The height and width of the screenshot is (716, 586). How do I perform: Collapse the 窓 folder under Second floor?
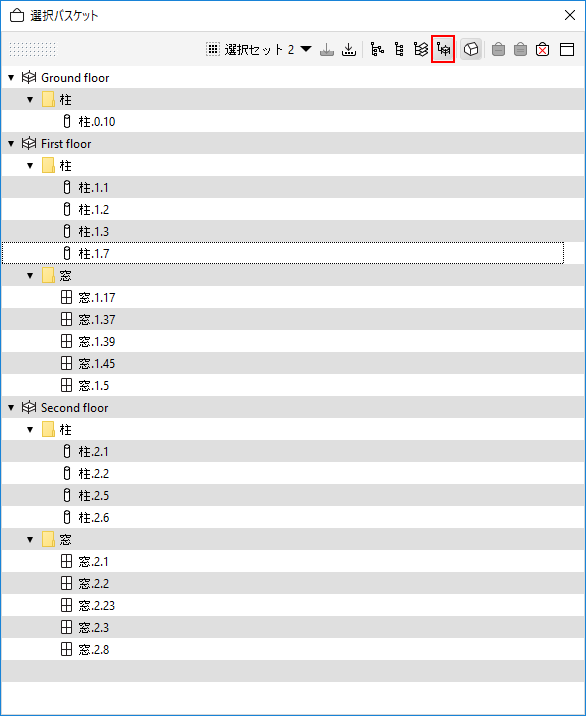(x=30, y=539)
